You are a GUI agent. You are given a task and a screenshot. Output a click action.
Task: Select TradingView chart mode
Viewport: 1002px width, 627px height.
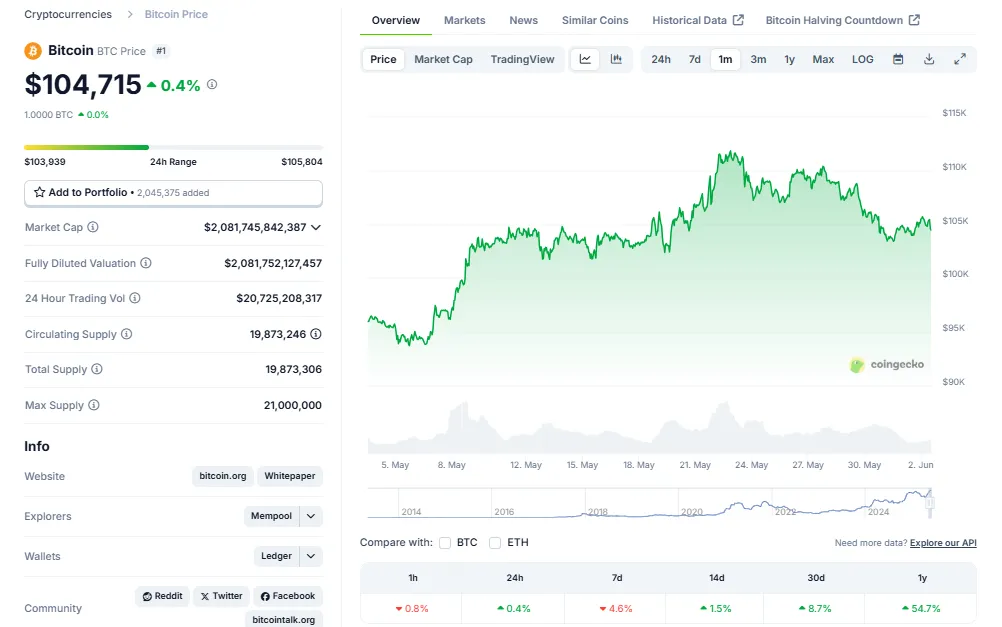522,59
